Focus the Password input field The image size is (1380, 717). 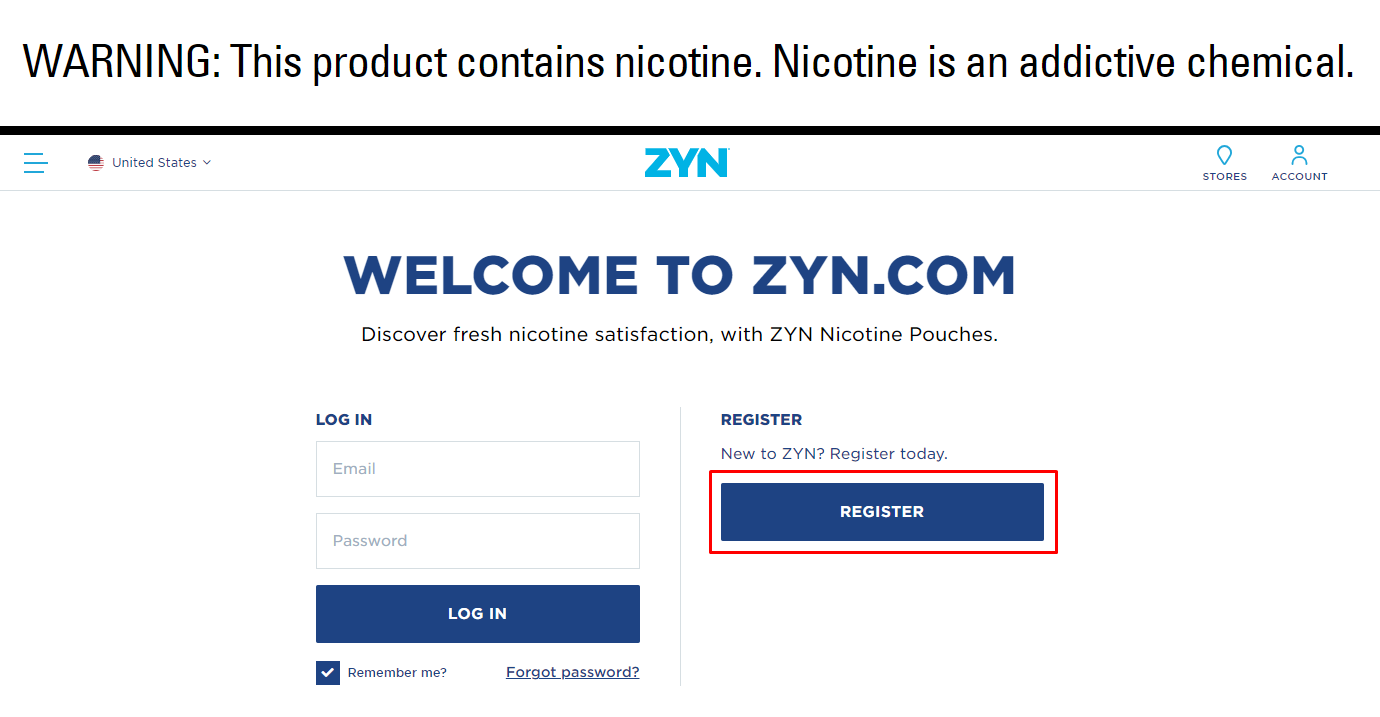point(478,541)
